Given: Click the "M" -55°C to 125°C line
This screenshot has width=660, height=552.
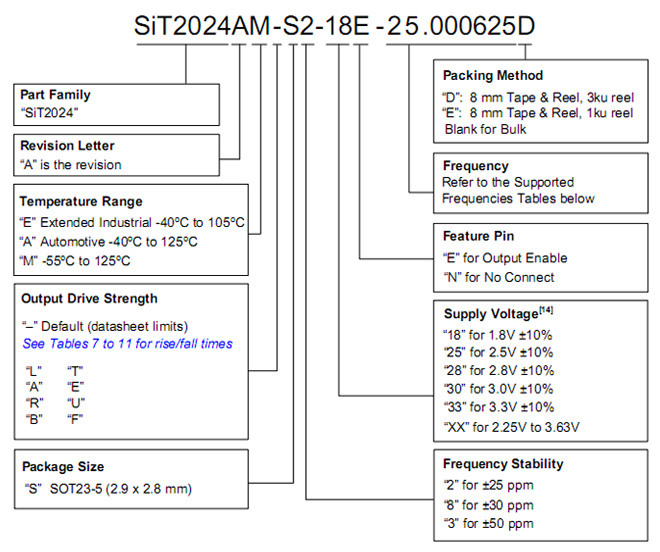Looking at the screenshot, I should point(75,261).
